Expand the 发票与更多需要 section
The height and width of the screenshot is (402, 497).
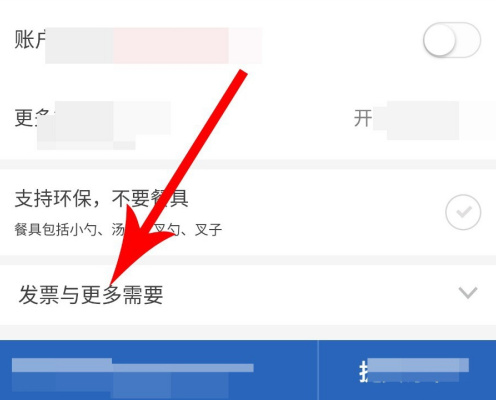[248, 294]
